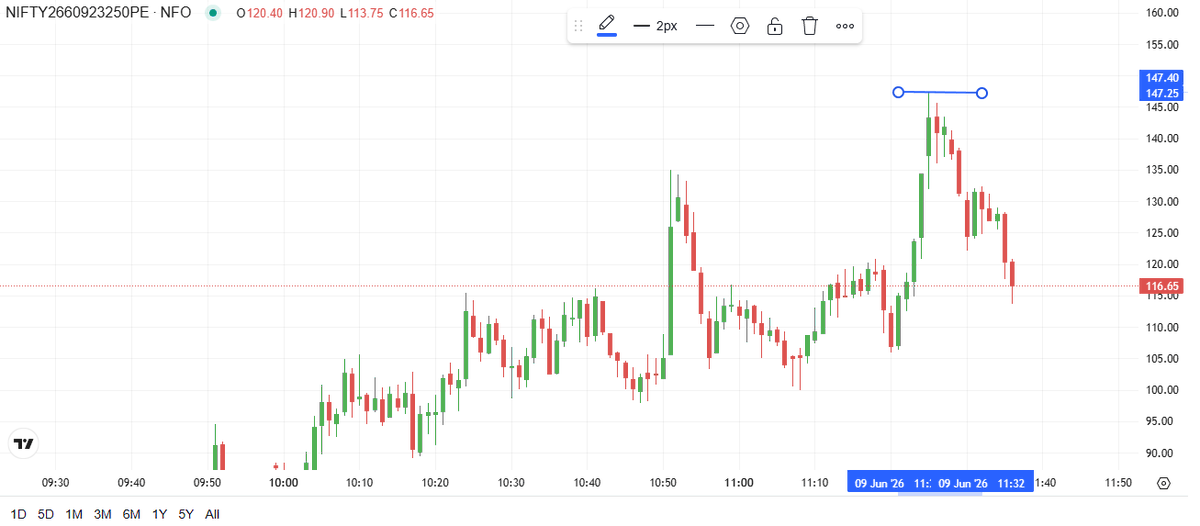Click the L113.75 low value
This screenshot has width=1200, height=526.
click(x=361, y=13)
